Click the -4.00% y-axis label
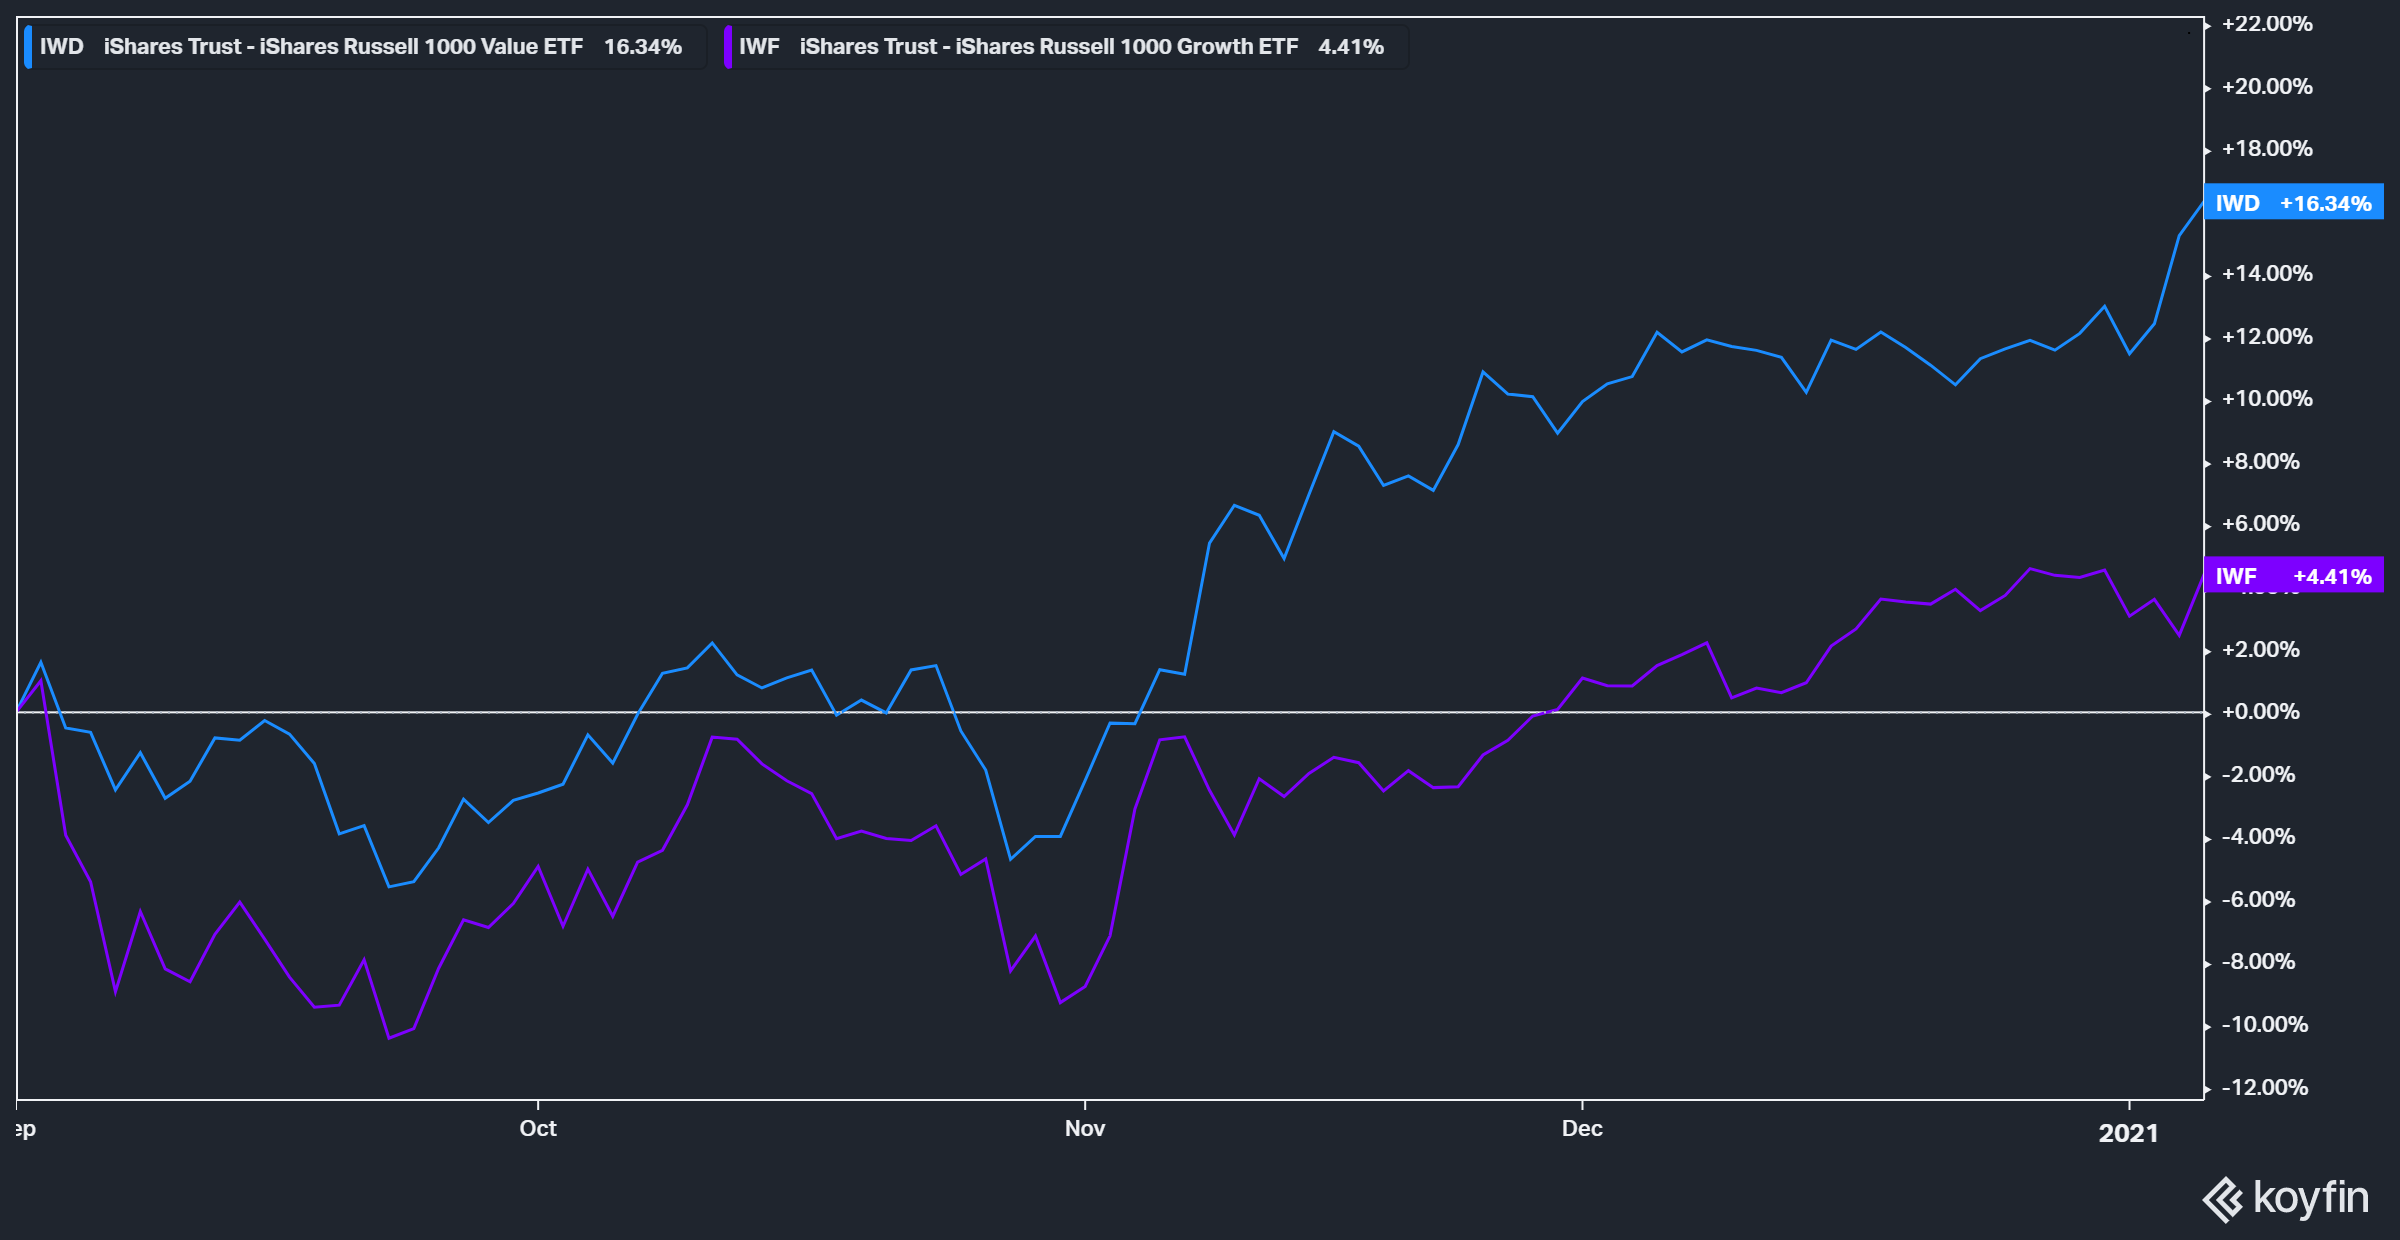The width and height of the screenshot is (2400, 1240). pos(2258,837)
